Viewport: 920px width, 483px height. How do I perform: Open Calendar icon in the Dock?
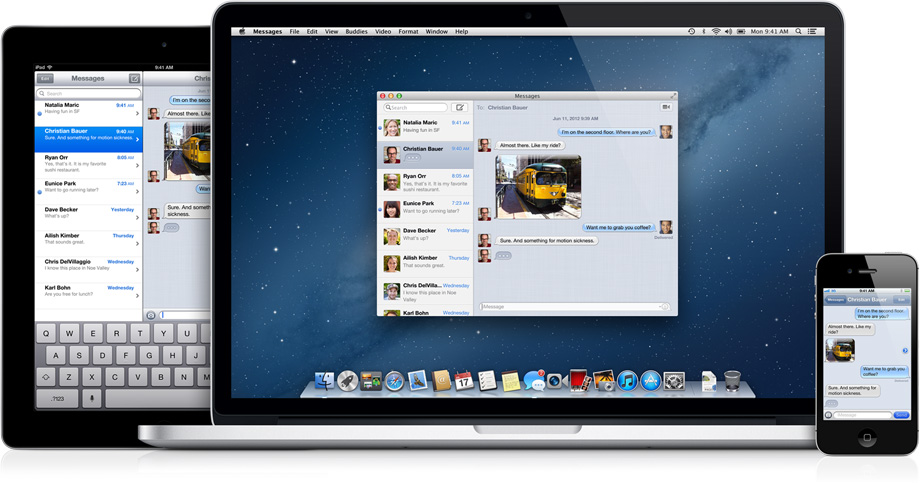464,381
